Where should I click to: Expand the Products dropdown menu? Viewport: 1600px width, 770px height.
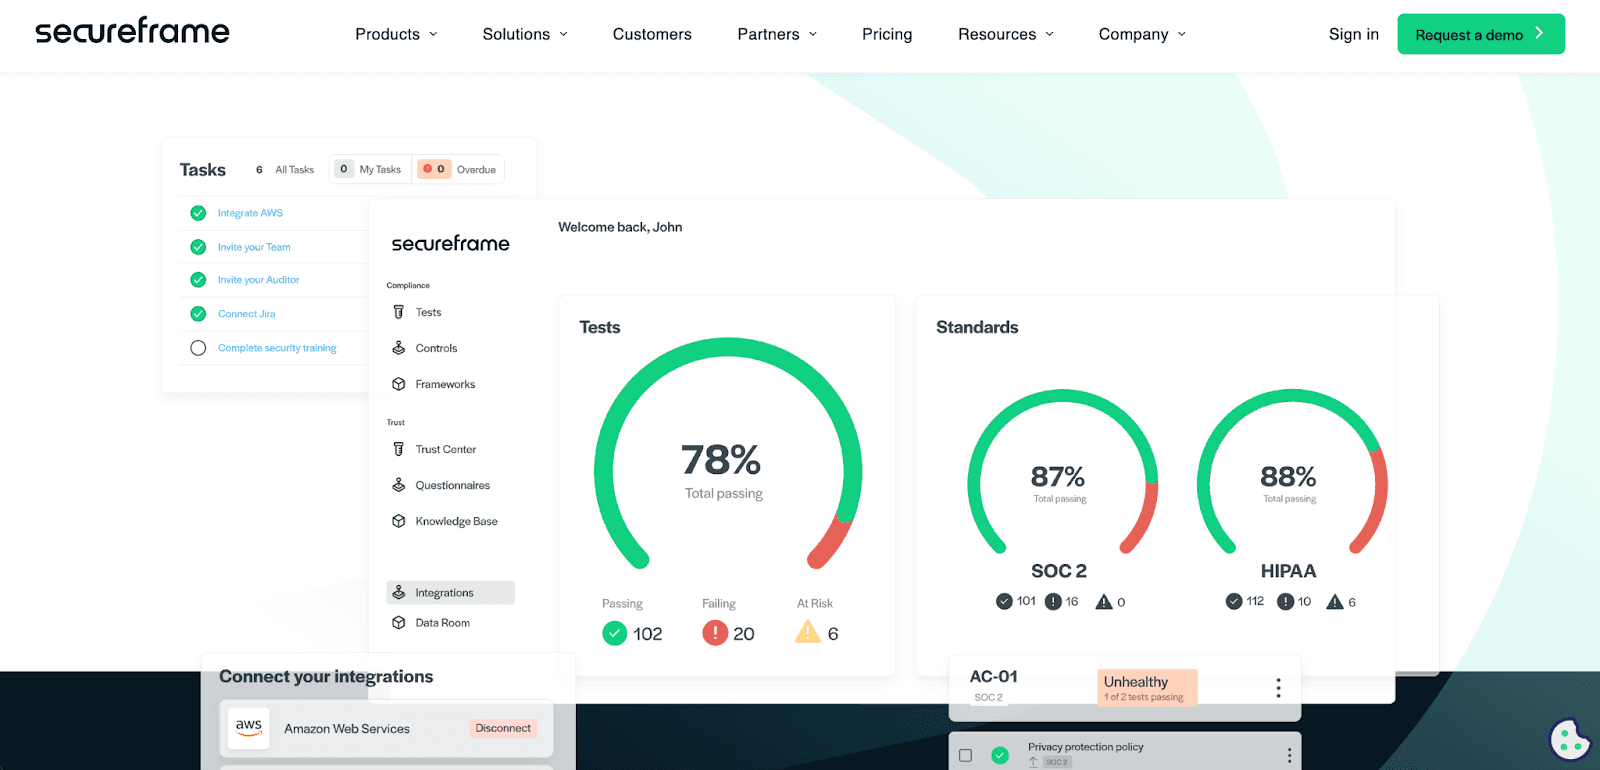pyautogui.click(x=396, y=34)
